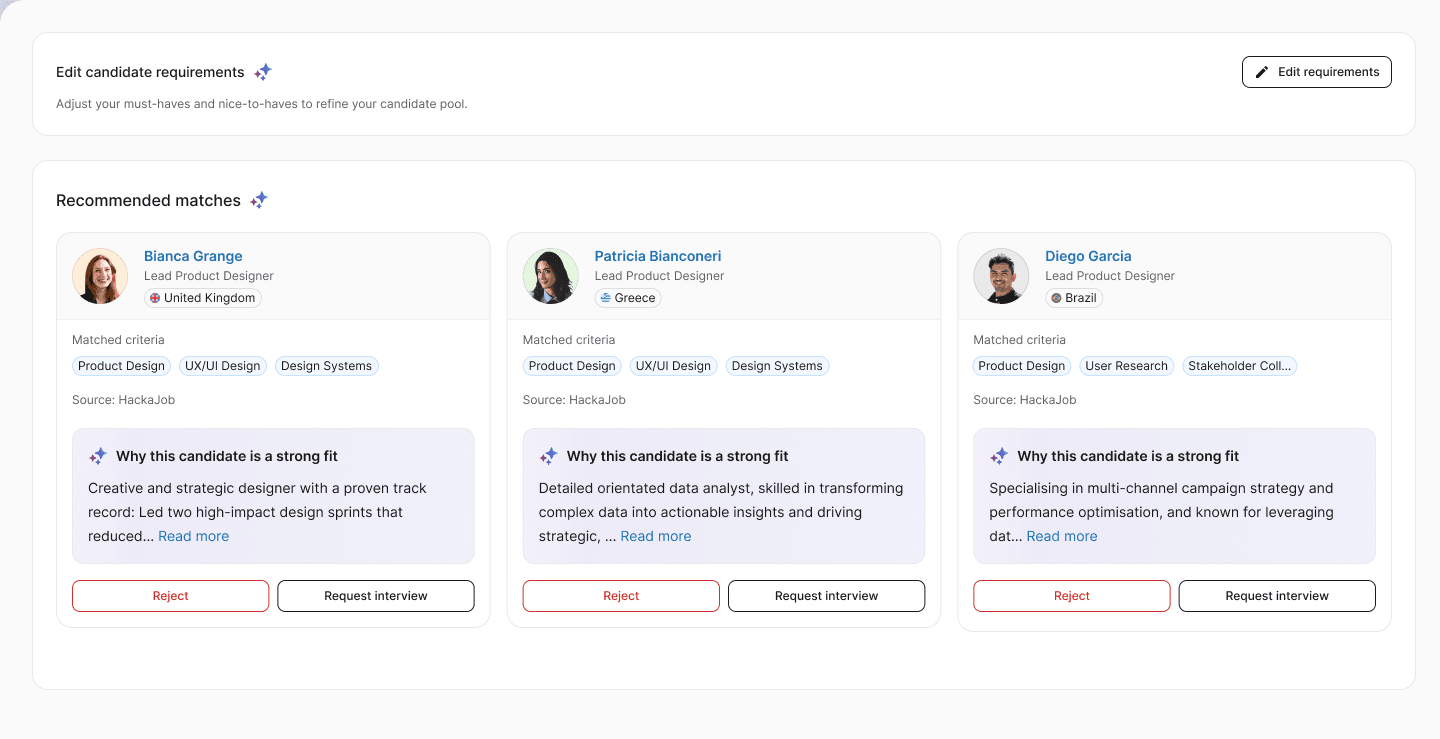The height and width of the screenshot is (739, 1440).
Task: Click the Brazil flag icon
Action: point(1056,298)
